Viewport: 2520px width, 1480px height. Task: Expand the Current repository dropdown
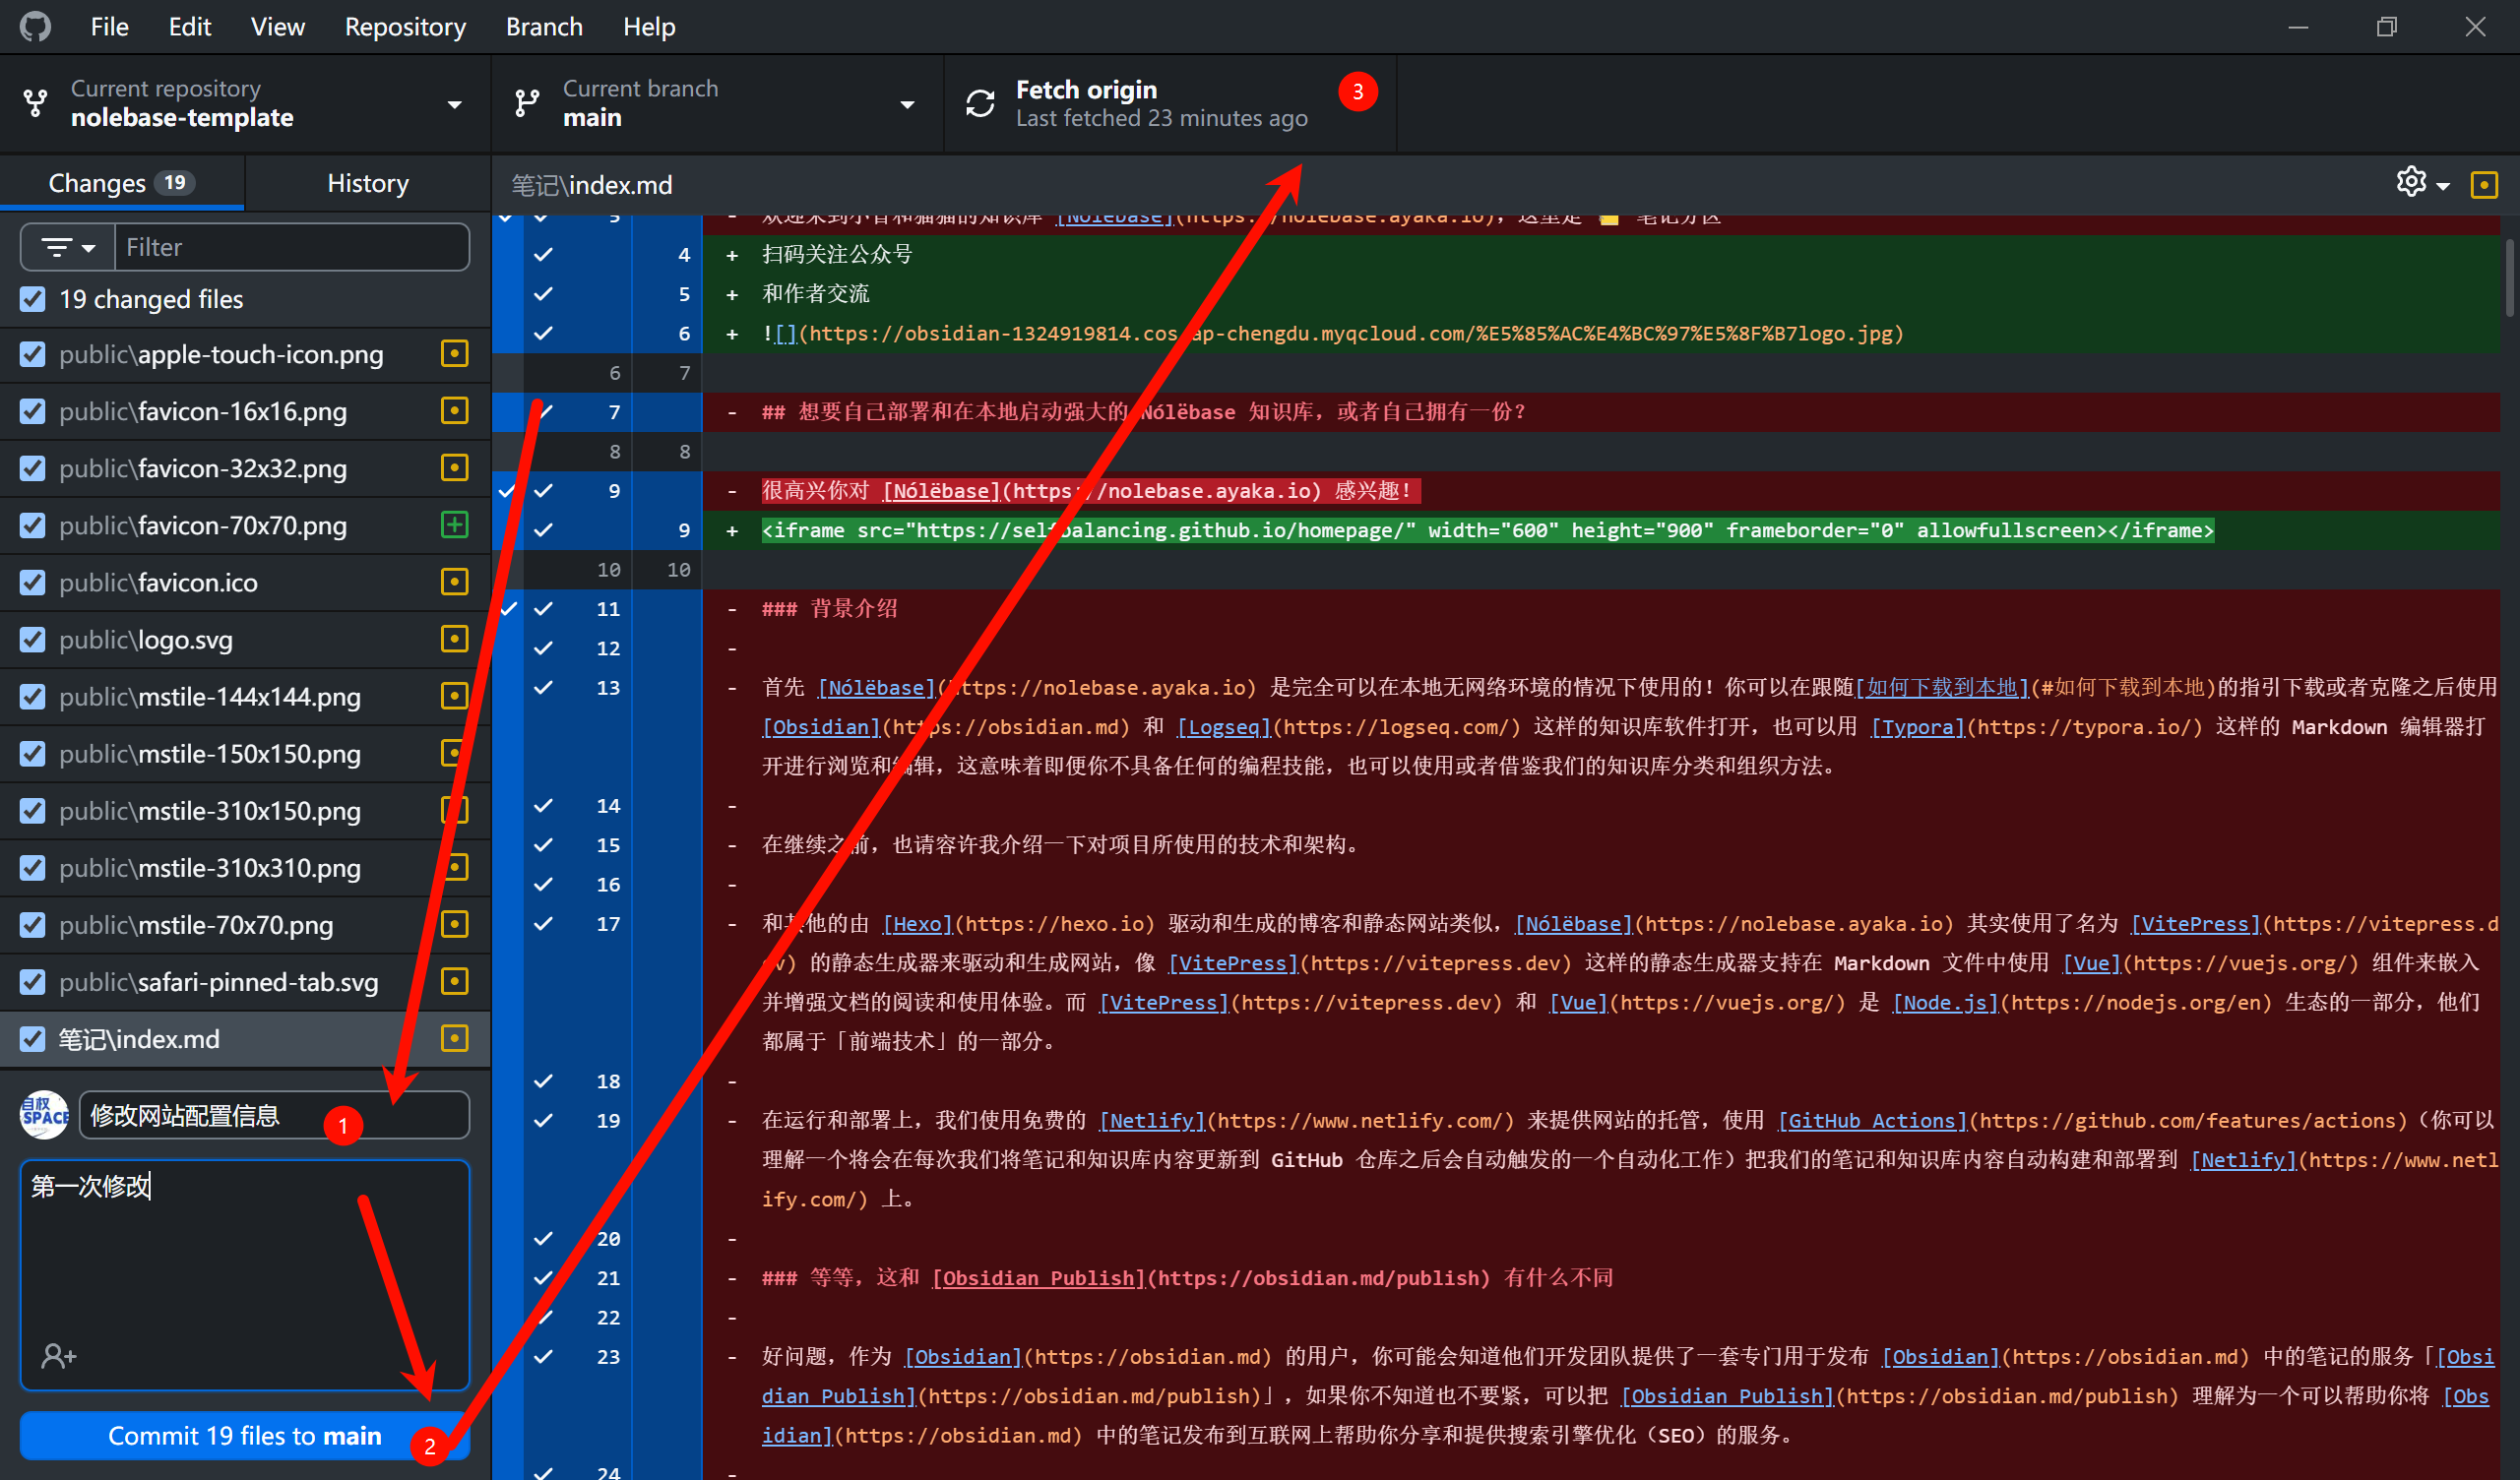pos(454,104)
